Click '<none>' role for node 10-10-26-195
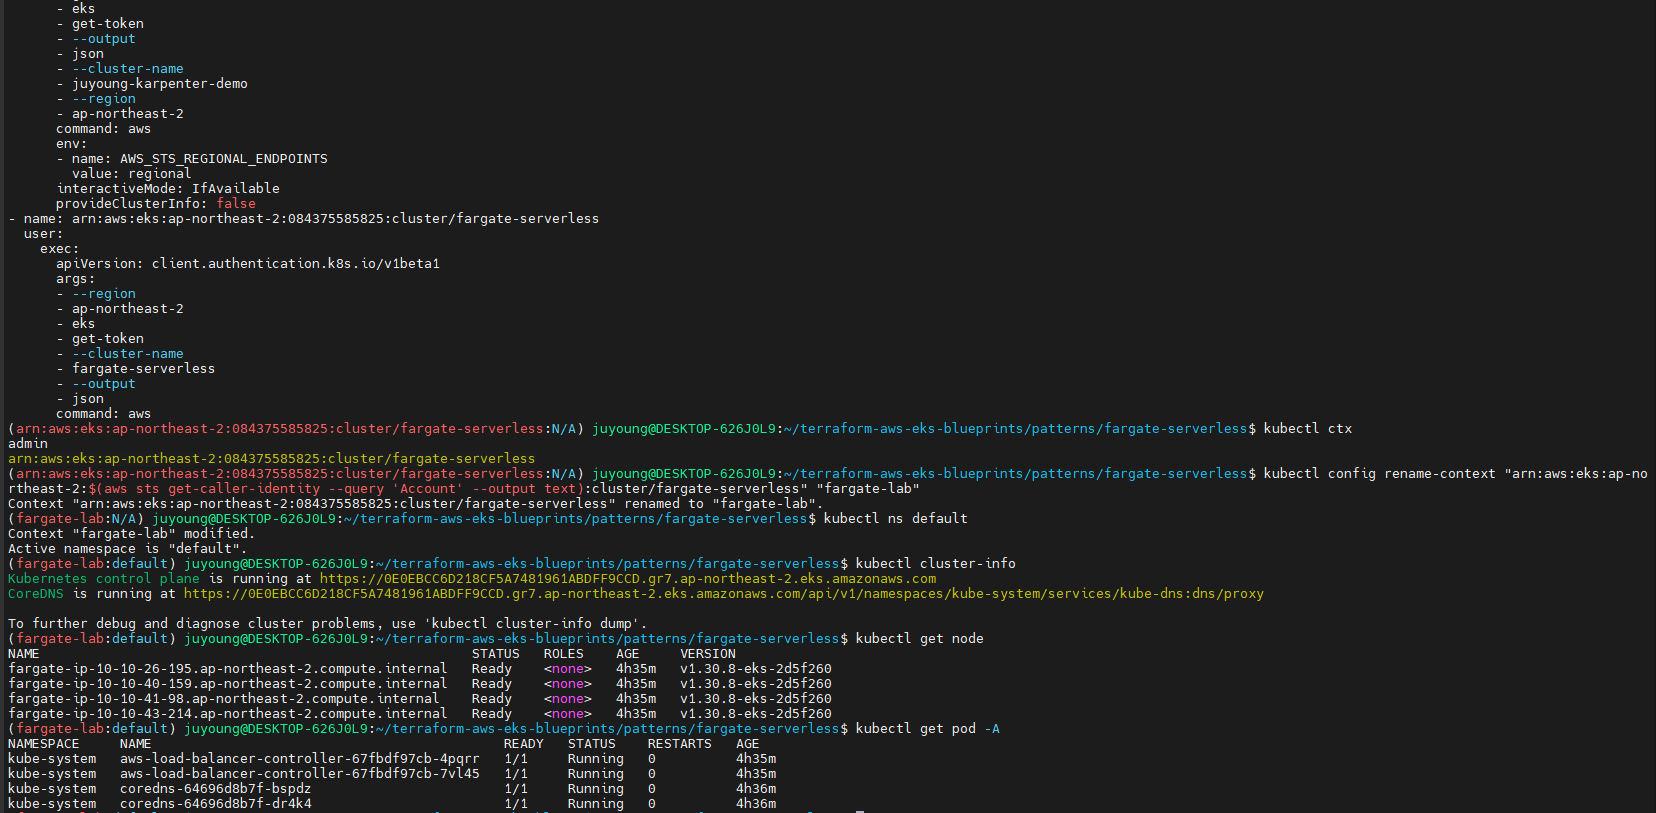This screenshot has width=1656, height=813. 568,669
